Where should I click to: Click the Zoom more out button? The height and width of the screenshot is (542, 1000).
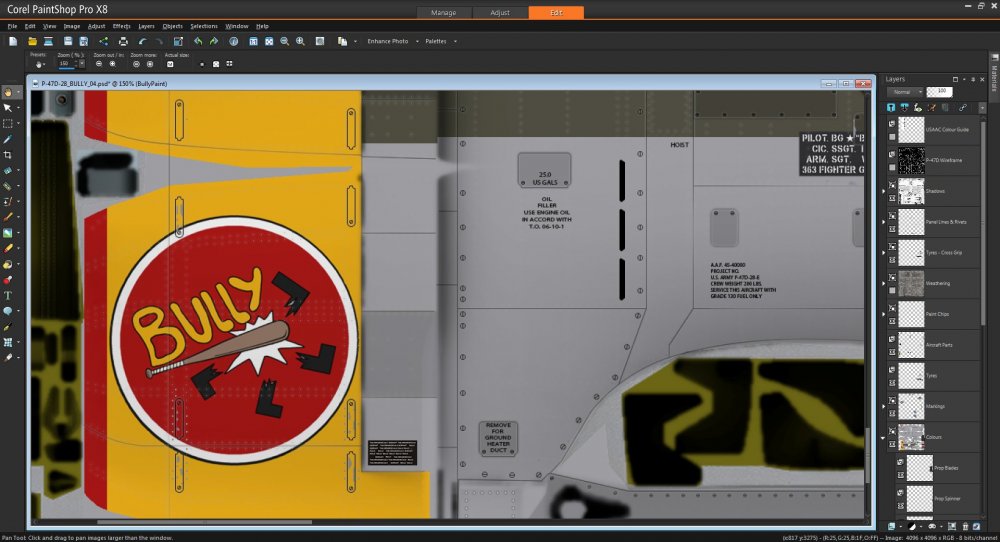136,64
